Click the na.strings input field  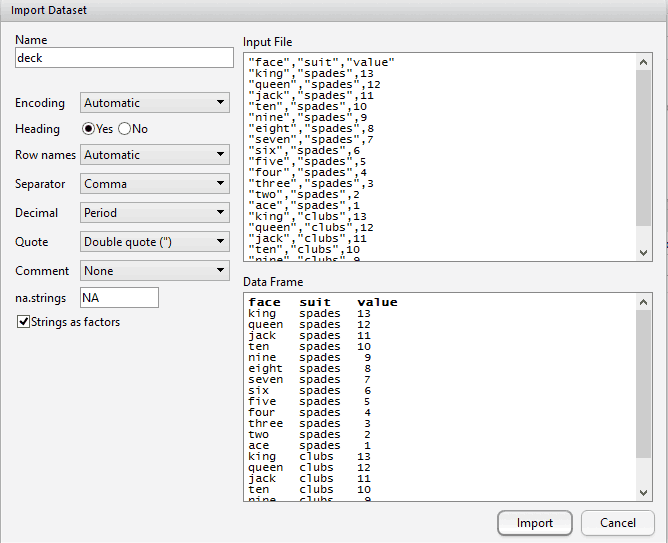click(119, 297)
